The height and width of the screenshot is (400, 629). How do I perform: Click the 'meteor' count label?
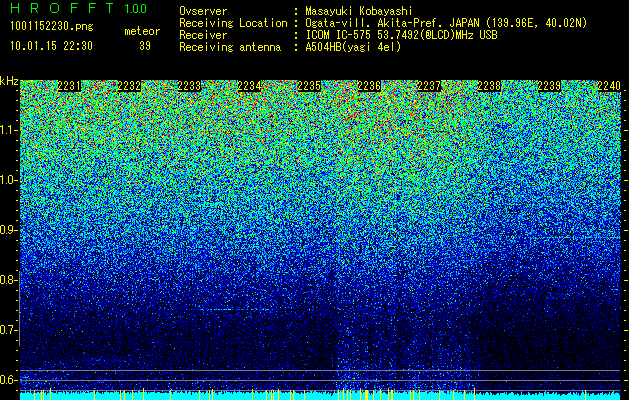142,31
